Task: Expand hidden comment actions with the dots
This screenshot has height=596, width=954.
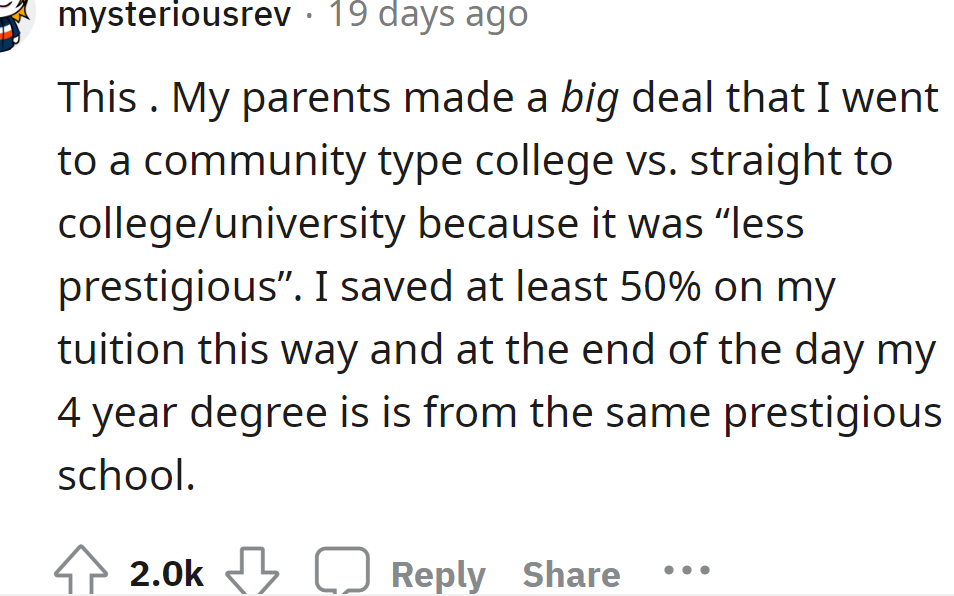Action: point(685,571)
